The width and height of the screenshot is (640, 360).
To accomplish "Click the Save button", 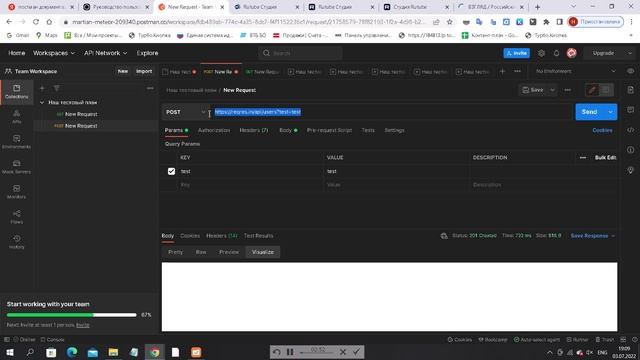I will (x=533, y=90).
